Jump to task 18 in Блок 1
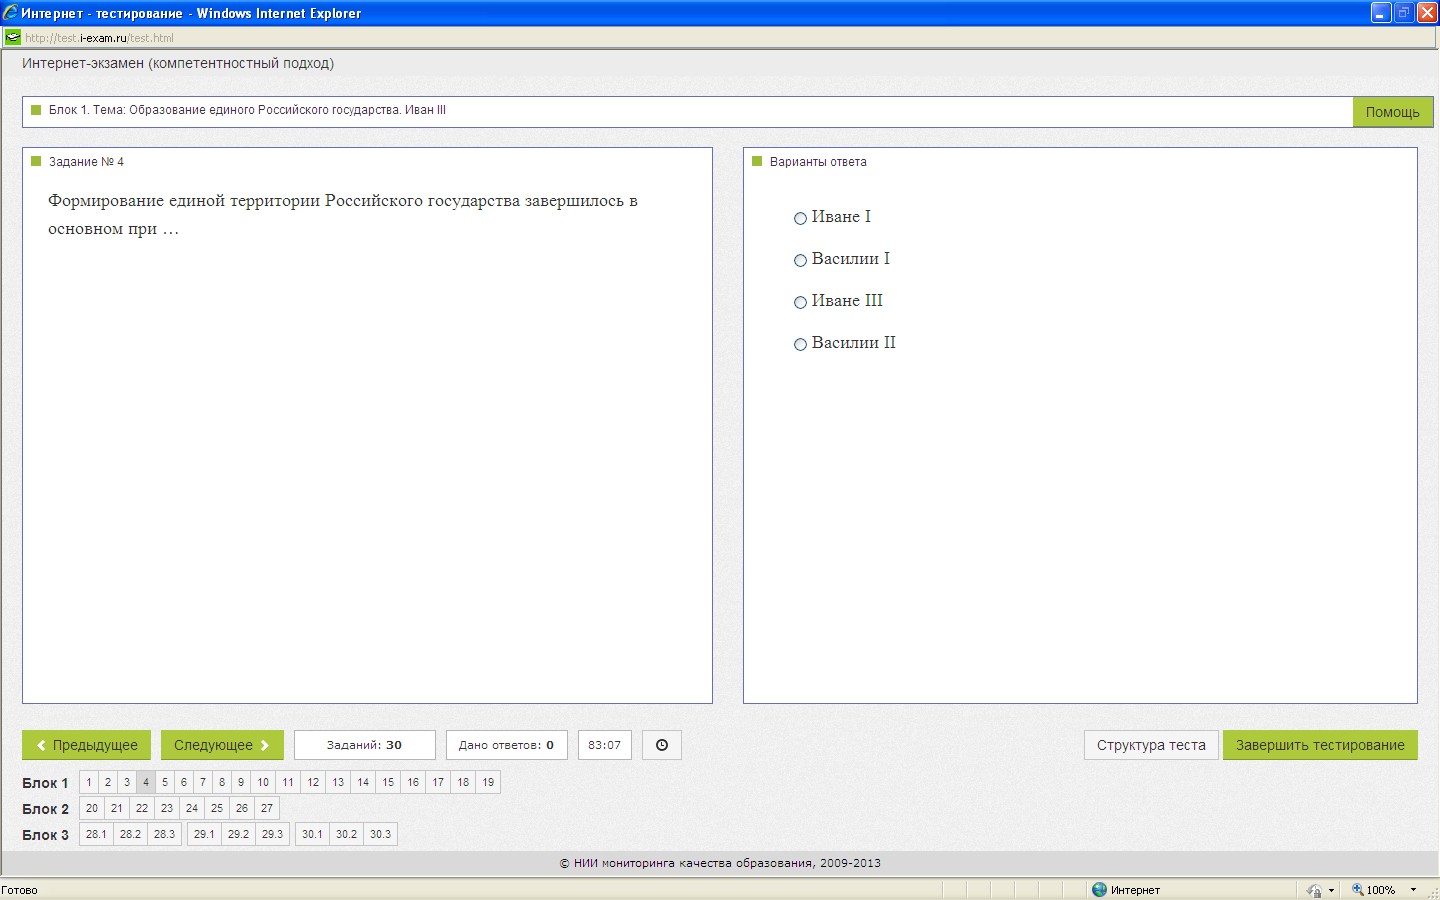This screenshot has width=1440, height=900. pyautogui.click(x=463, y=782)
